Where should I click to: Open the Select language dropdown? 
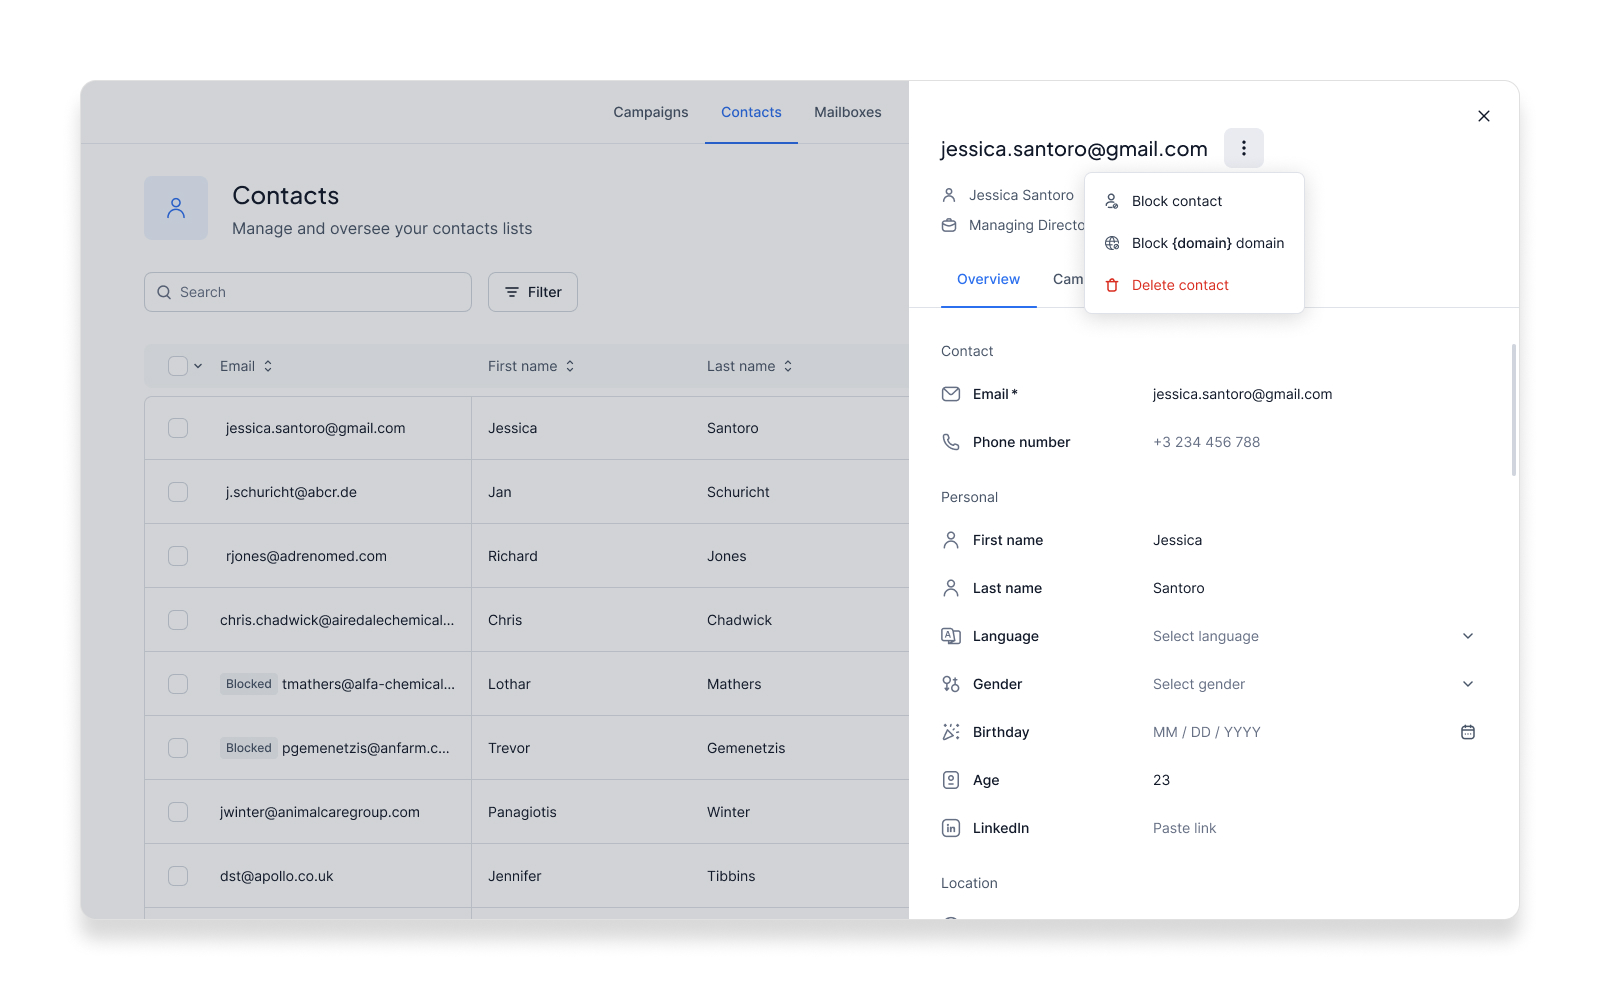tap(1314, 636)
